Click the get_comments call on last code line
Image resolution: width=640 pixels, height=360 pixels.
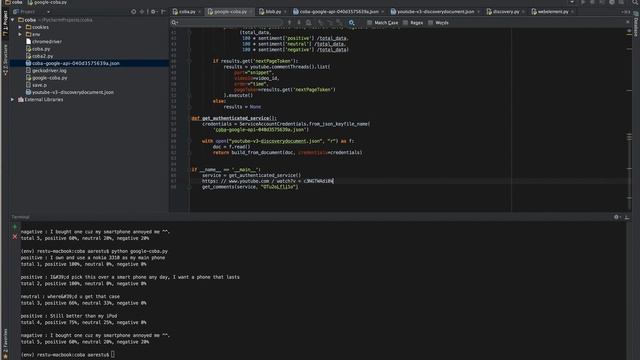[x=250, y=187]
